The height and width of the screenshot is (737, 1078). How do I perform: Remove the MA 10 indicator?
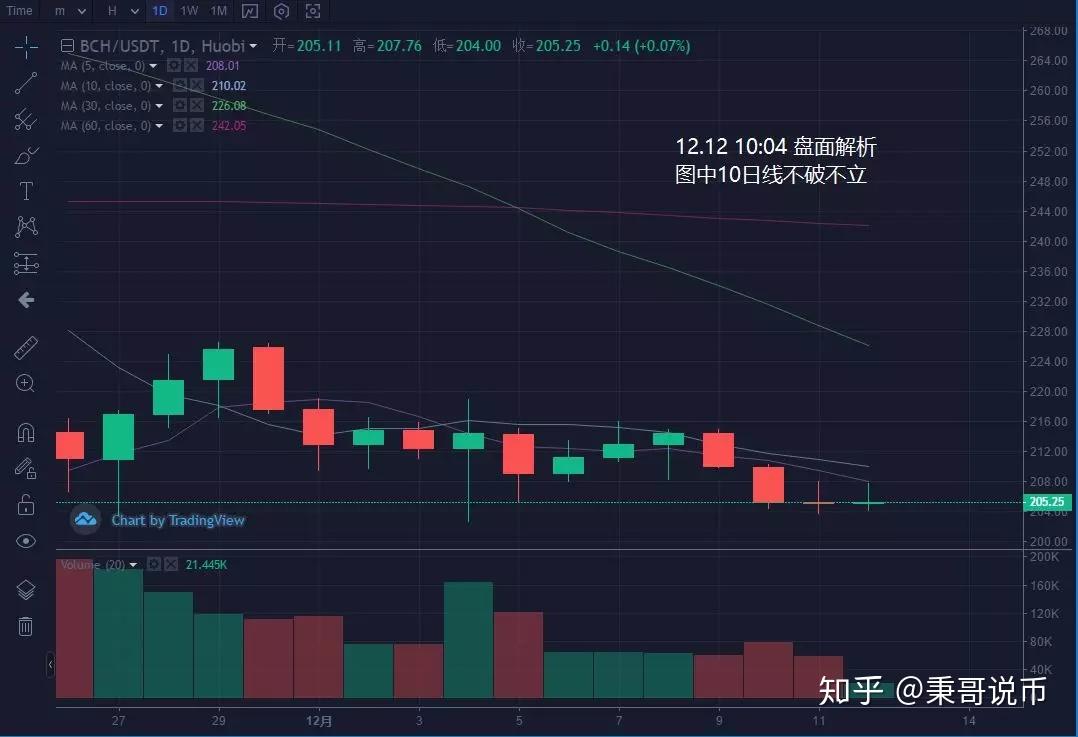click(197, 85)
